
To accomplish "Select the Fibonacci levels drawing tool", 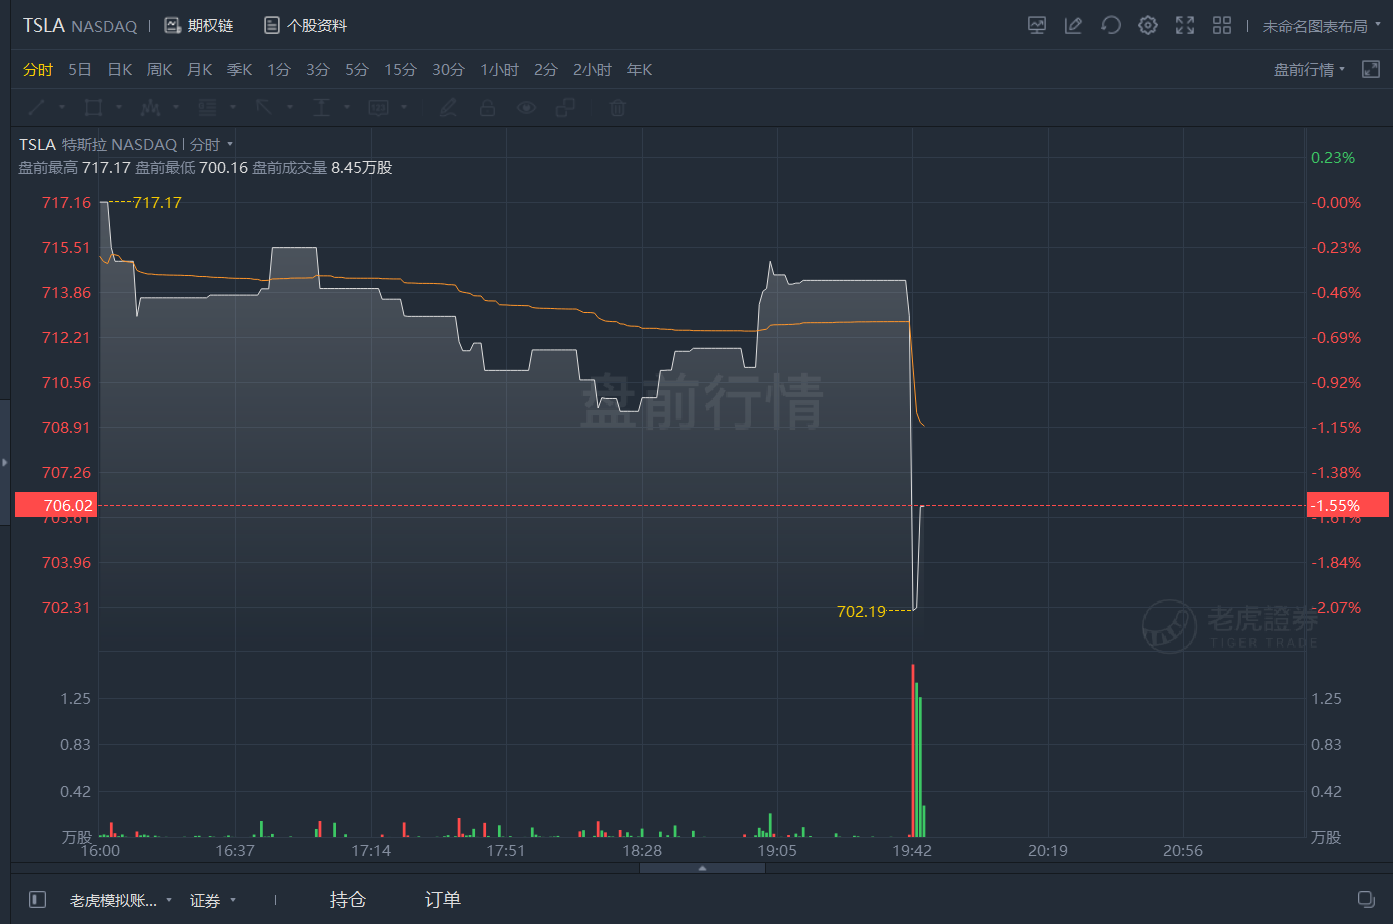I will (208, 107).
